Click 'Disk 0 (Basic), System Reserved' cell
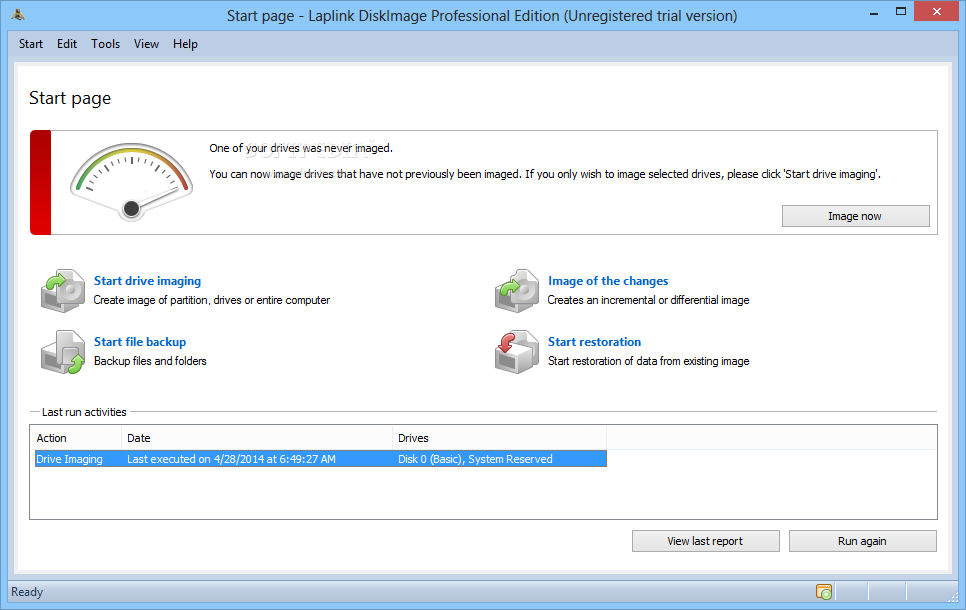 (475, 459)
